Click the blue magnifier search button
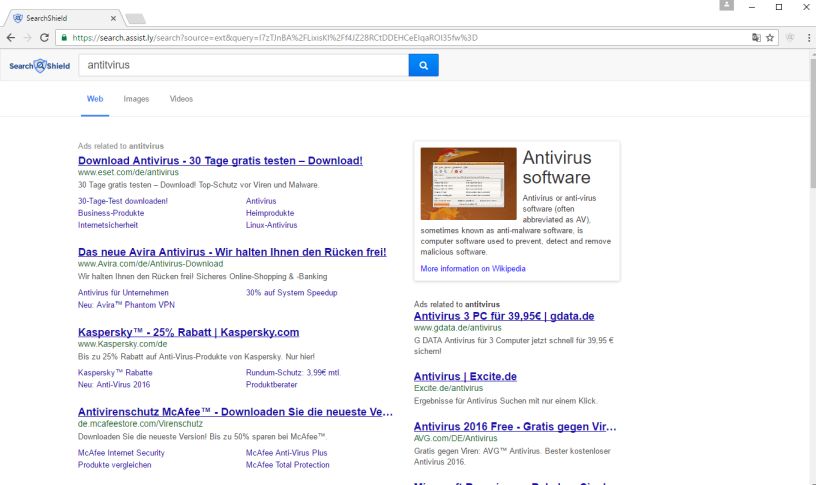Screen dimensions: 816x485 point(424,65)
